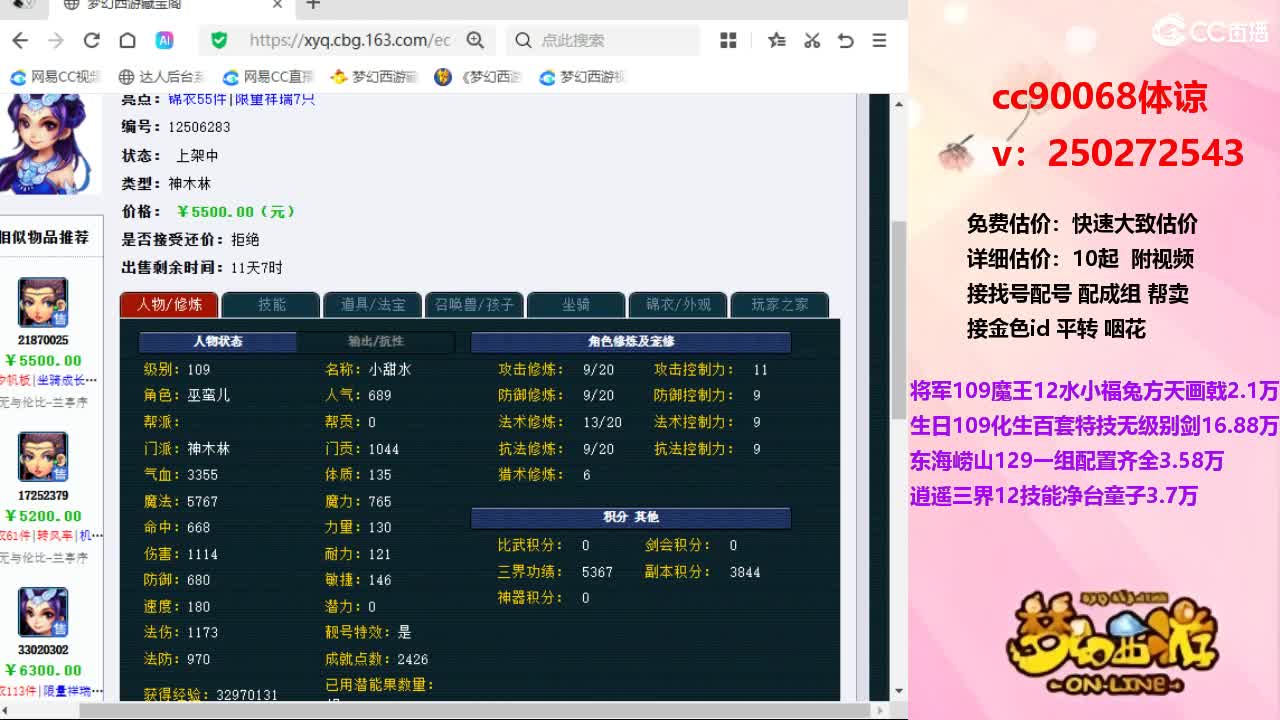
Task: Switch to the 技能 tab
Action: coord(271,305)
